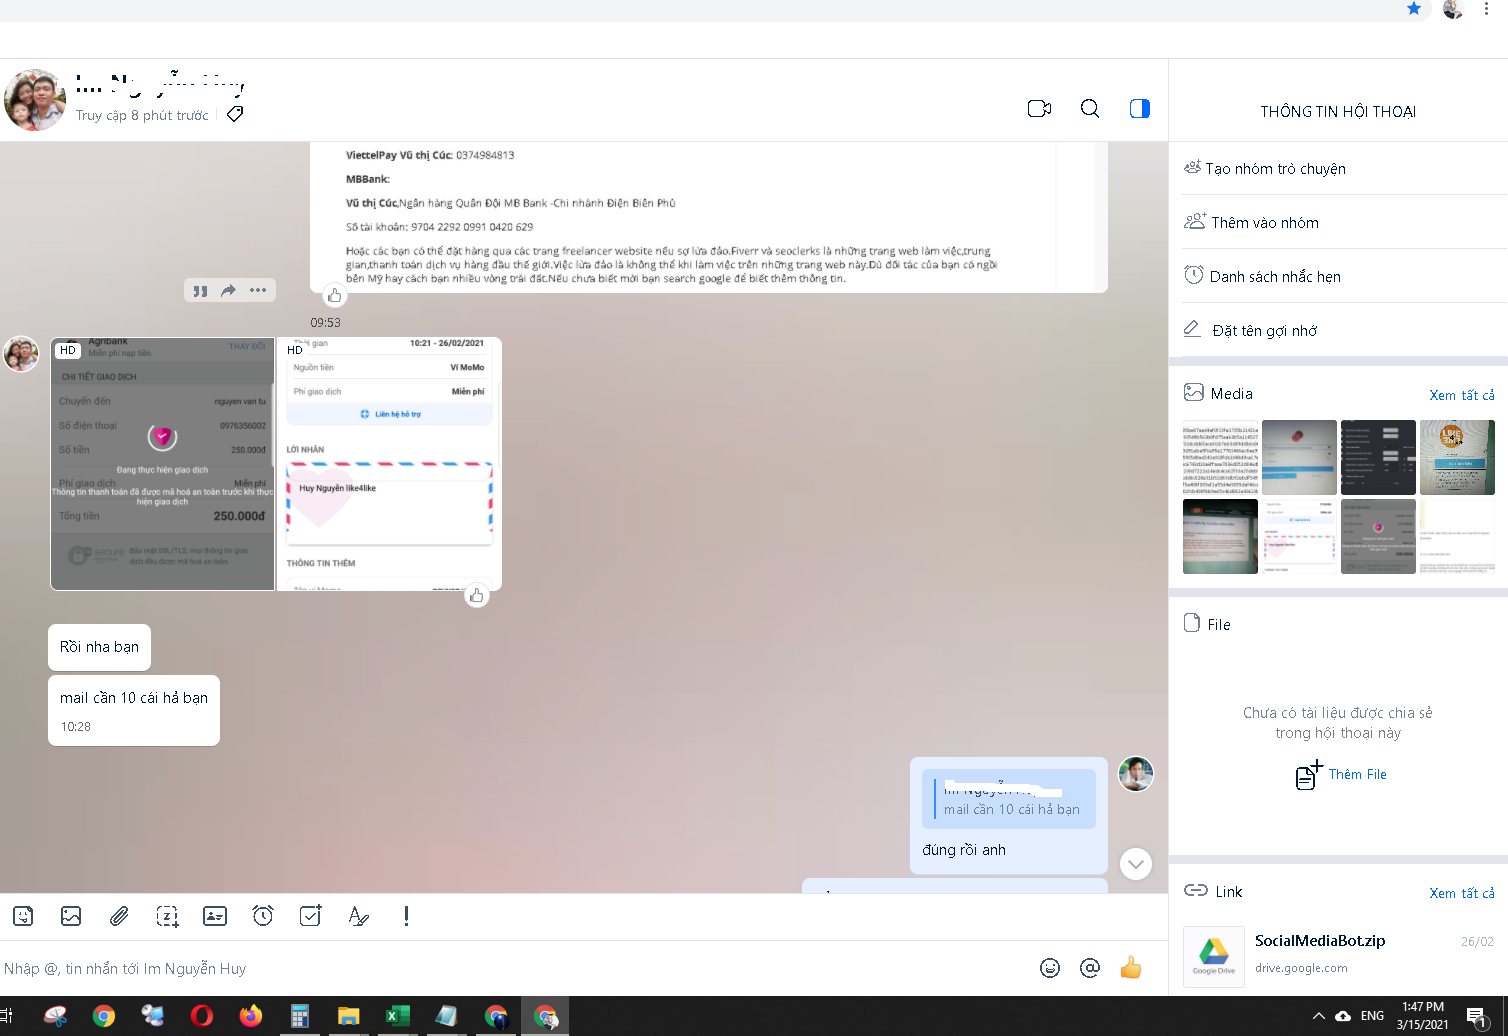Viewport: 1508px width, 1036px height.
Task: Open more options for the bank info message
Action: pyautogui.click(x=258, y=290)
